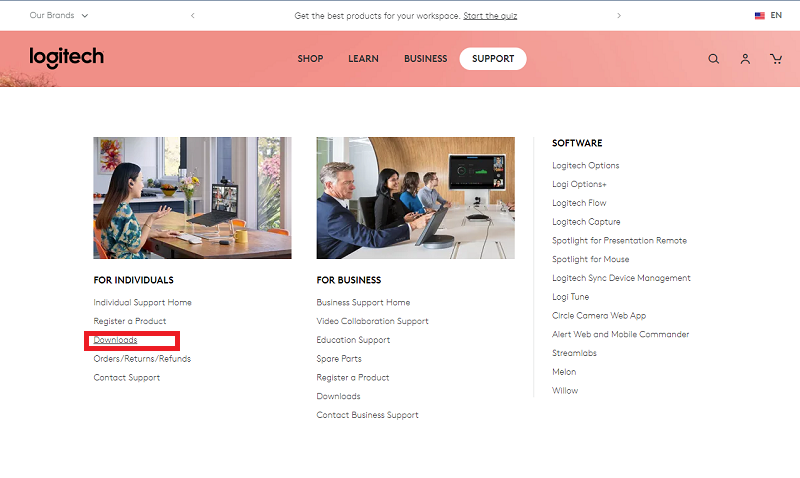Click Willow link
Screen dimensions: 800x478
(565, 391)
